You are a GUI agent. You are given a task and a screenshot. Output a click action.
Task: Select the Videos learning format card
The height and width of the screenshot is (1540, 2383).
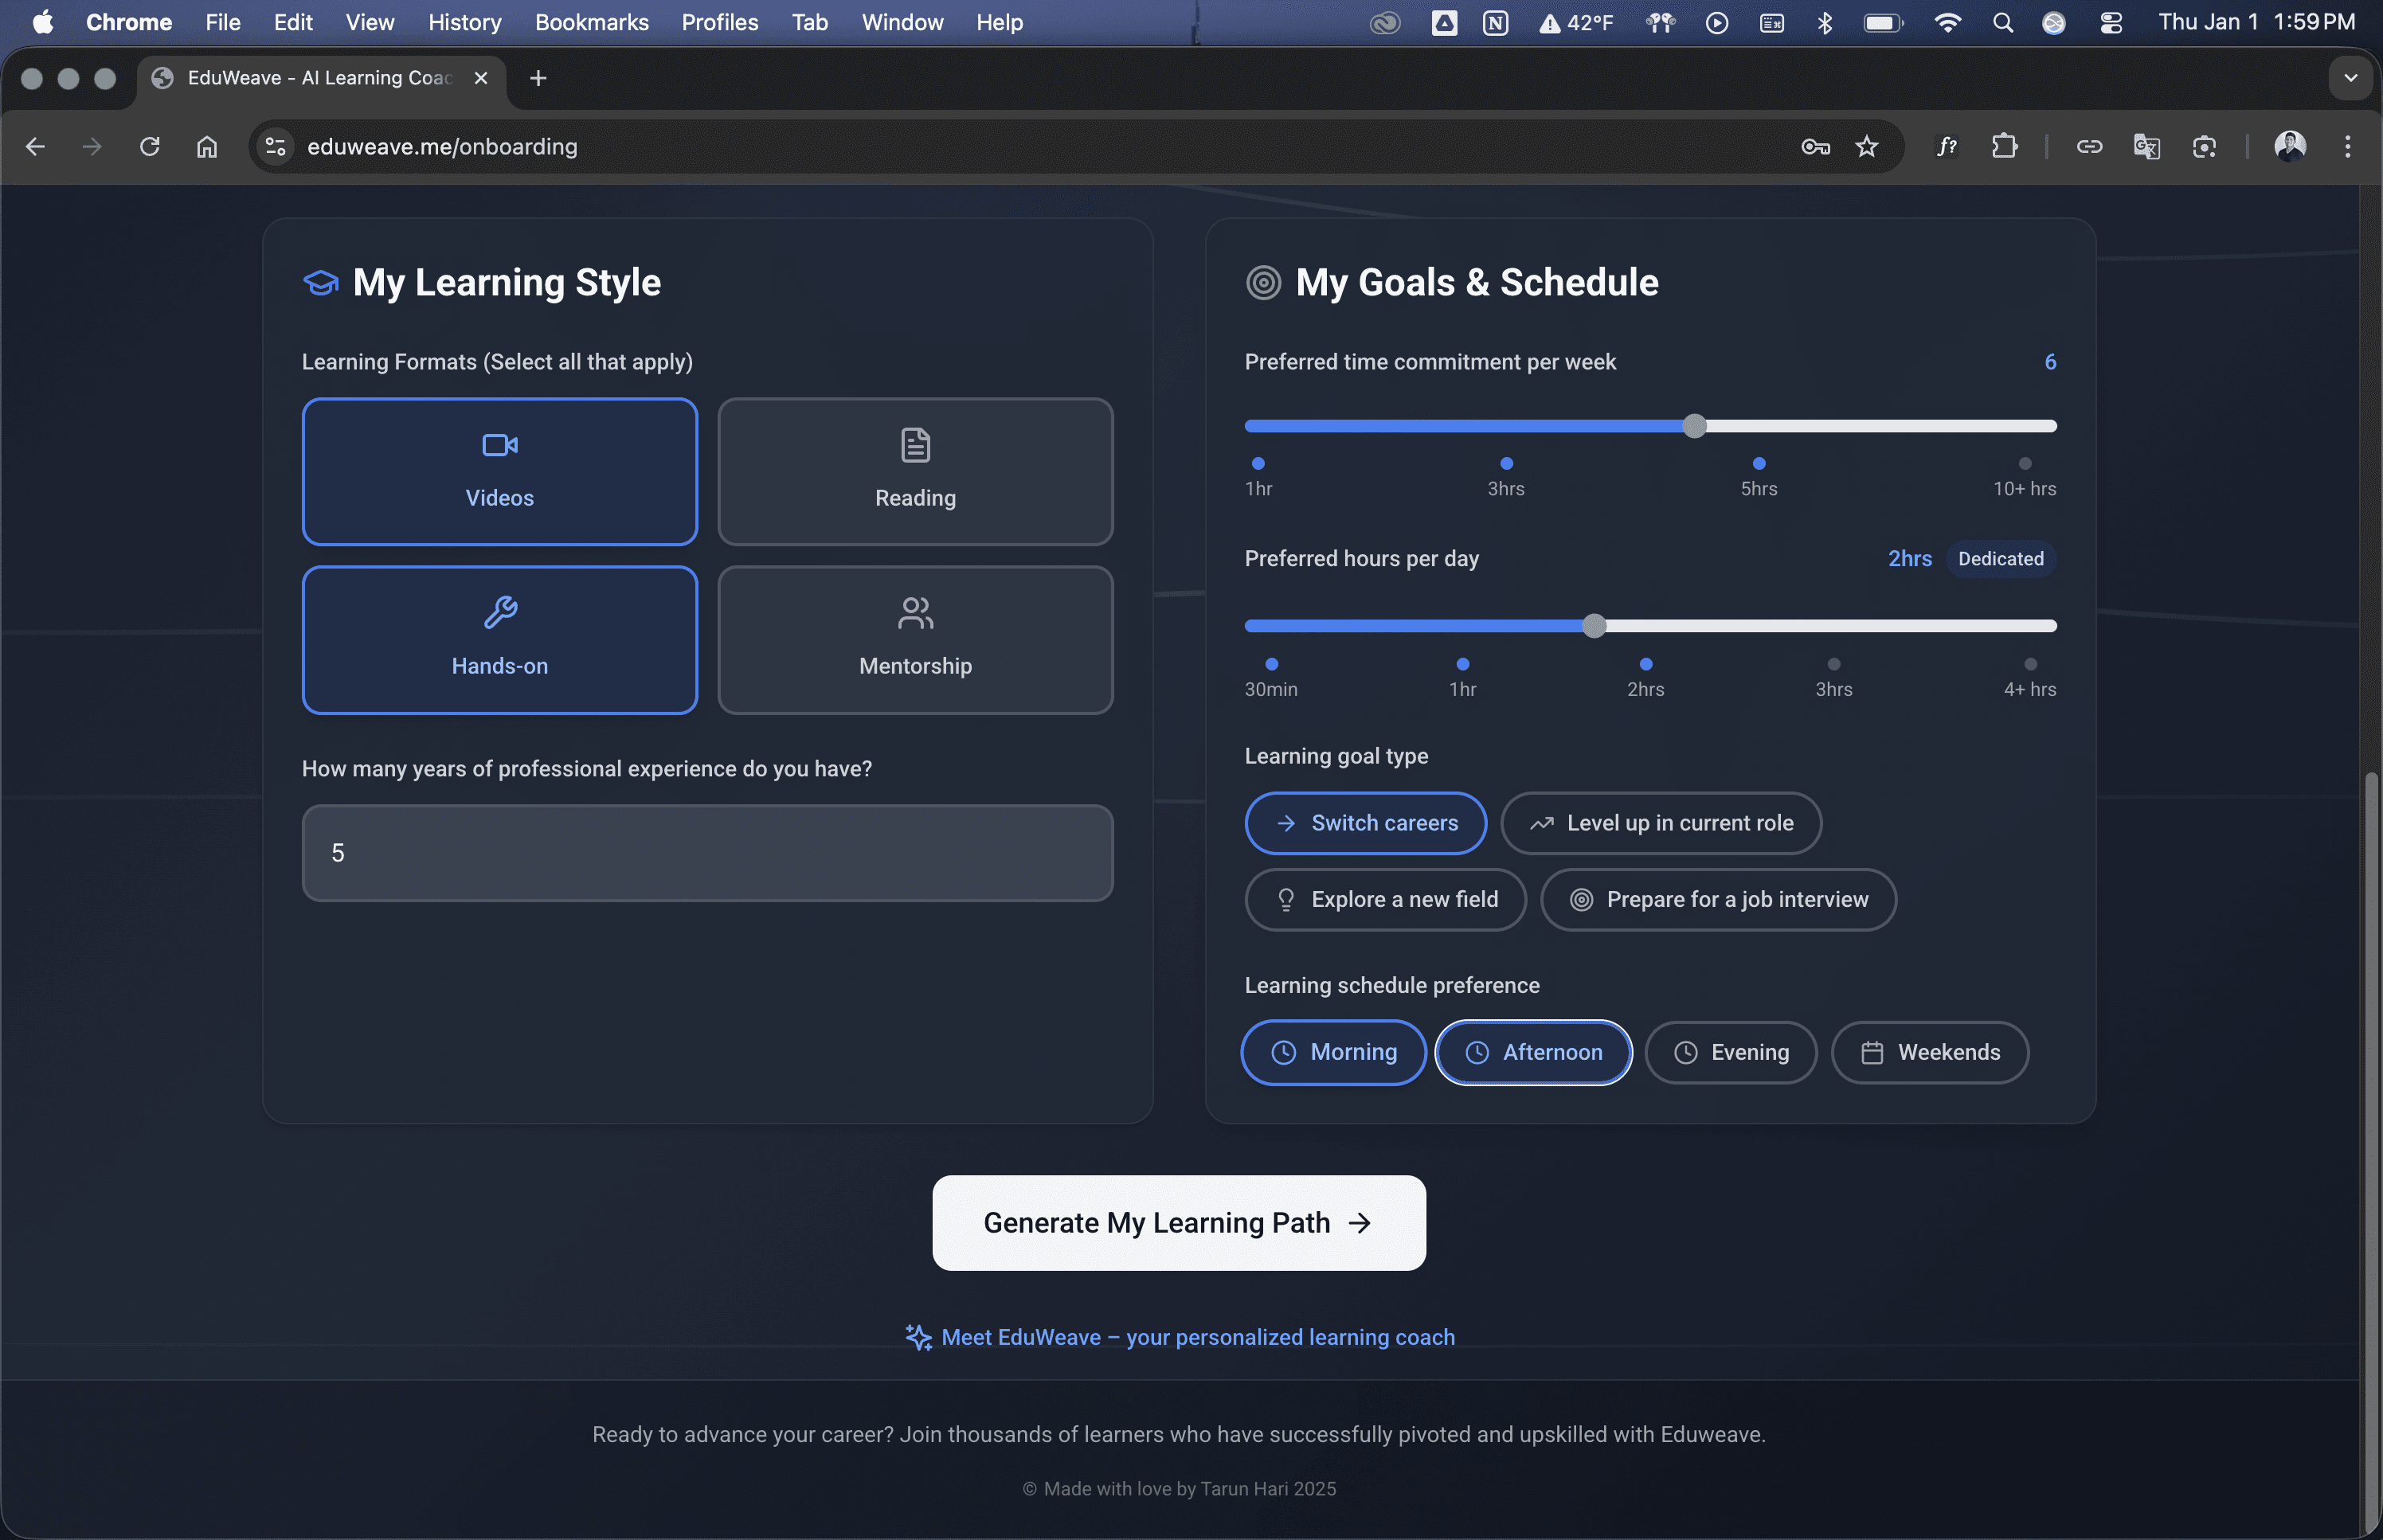tap(499, 471)
